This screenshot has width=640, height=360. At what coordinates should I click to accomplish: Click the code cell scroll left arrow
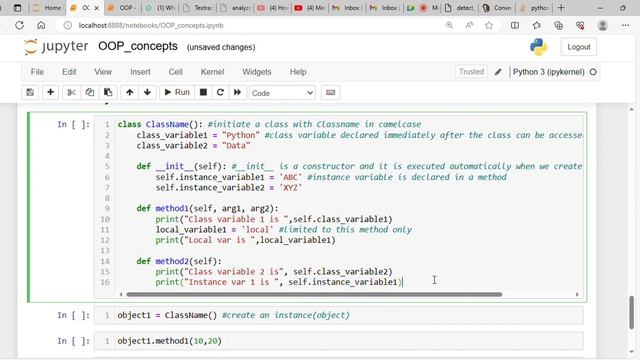[121, 294]
